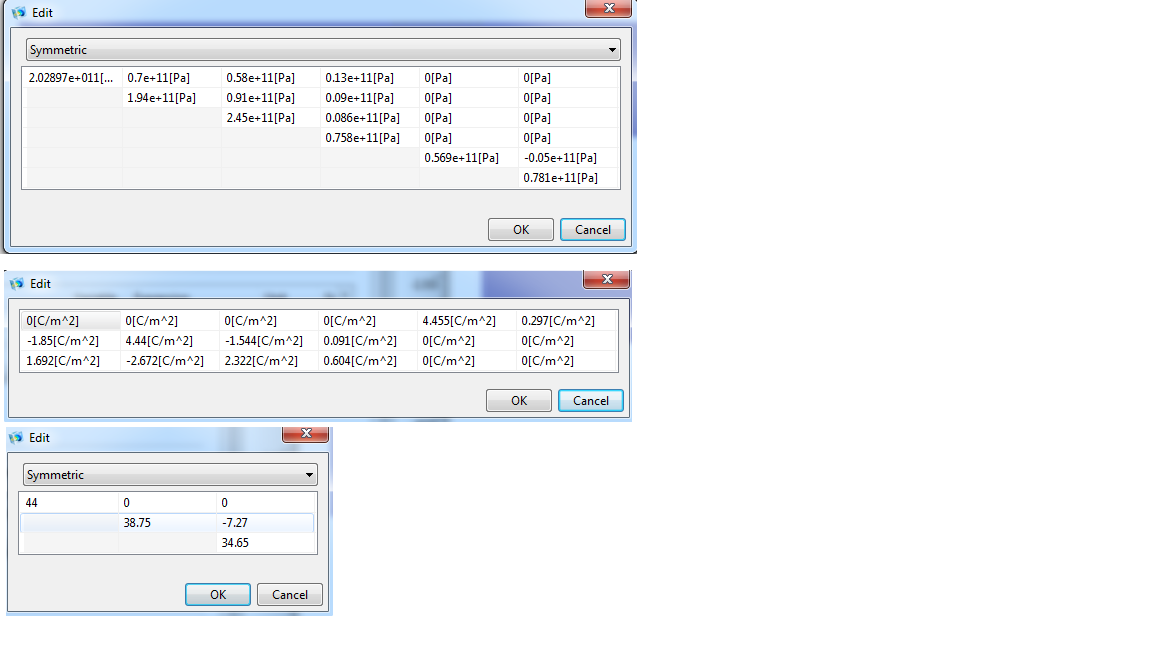The width and height of the screenshot is (1152, 648).
Task: Select the -7.27 permittivity cell
Action: (264, 523)
